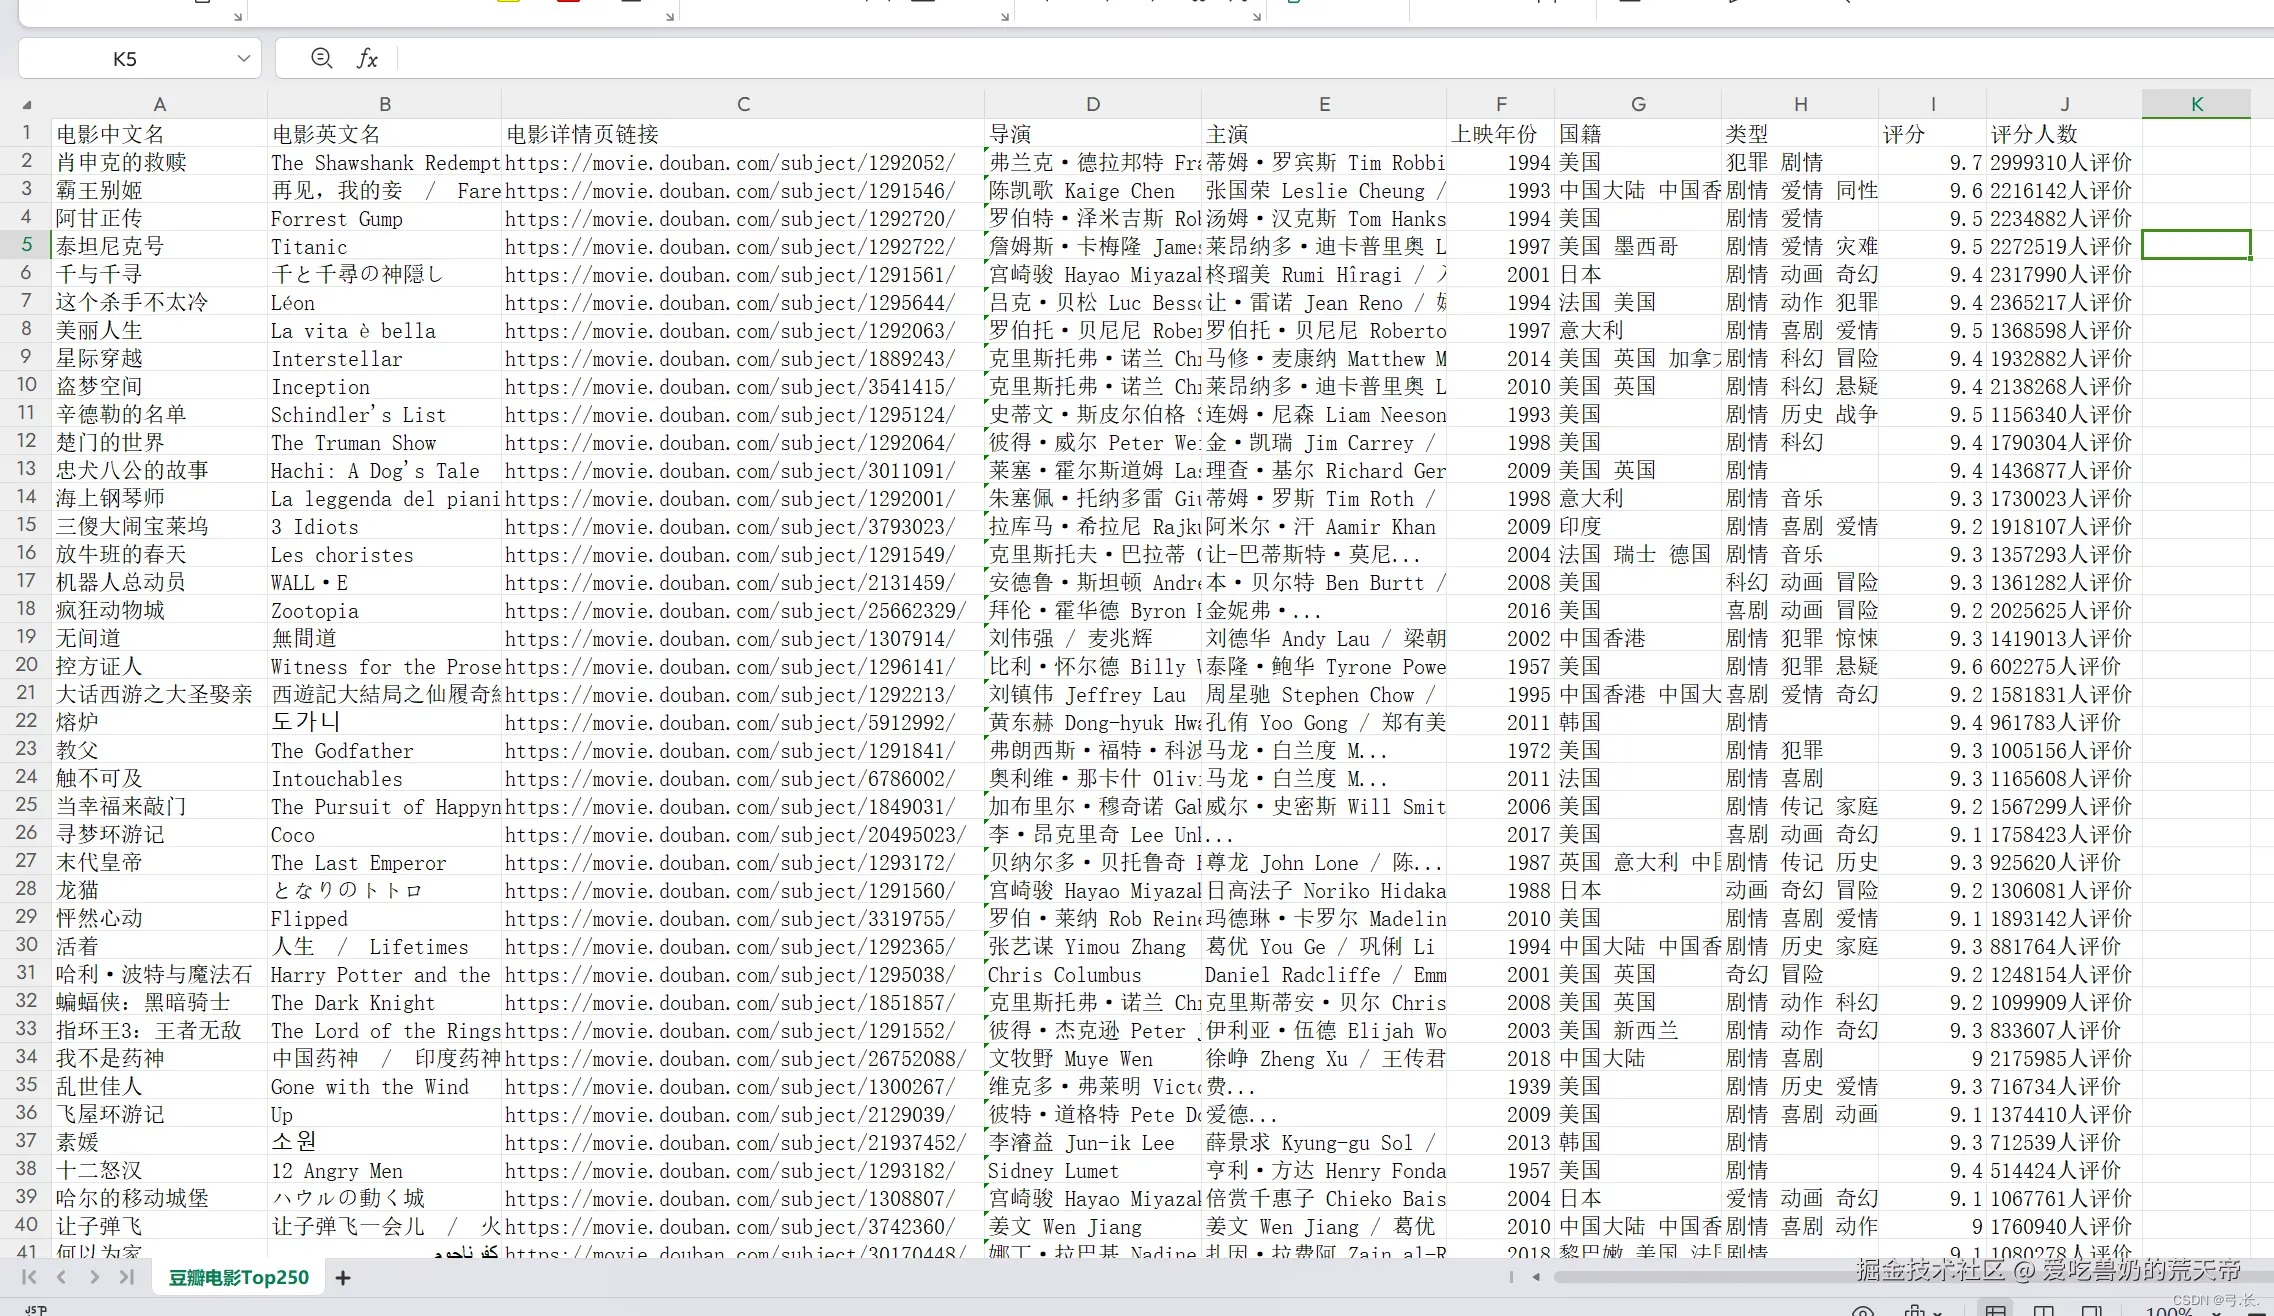Go to previous sheet tab arrow
The width and height of the screenshot is (2274, 1316).
coord(62,1277)
